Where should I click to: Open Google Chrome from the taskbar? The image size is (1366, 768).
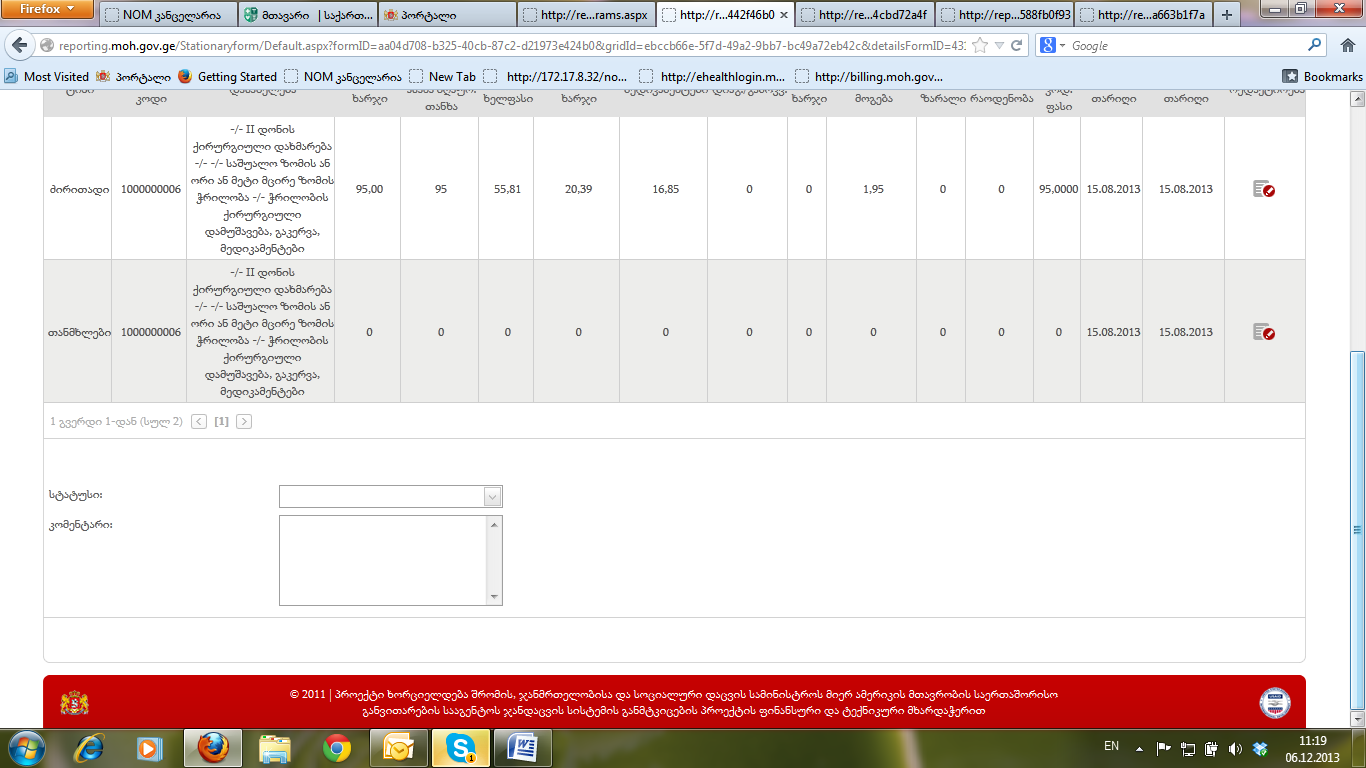click(x=336, y=748)
